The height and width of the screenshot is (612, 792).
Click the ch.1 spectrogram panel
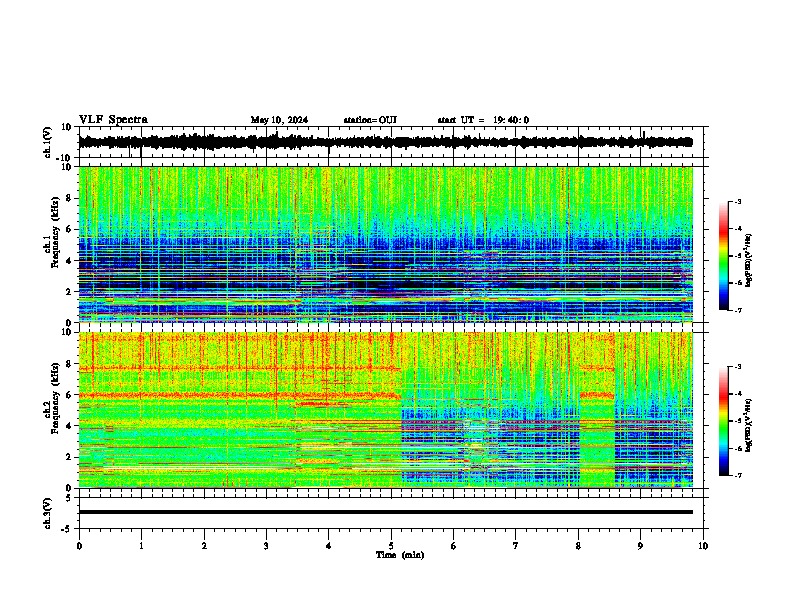coord(385,244)
